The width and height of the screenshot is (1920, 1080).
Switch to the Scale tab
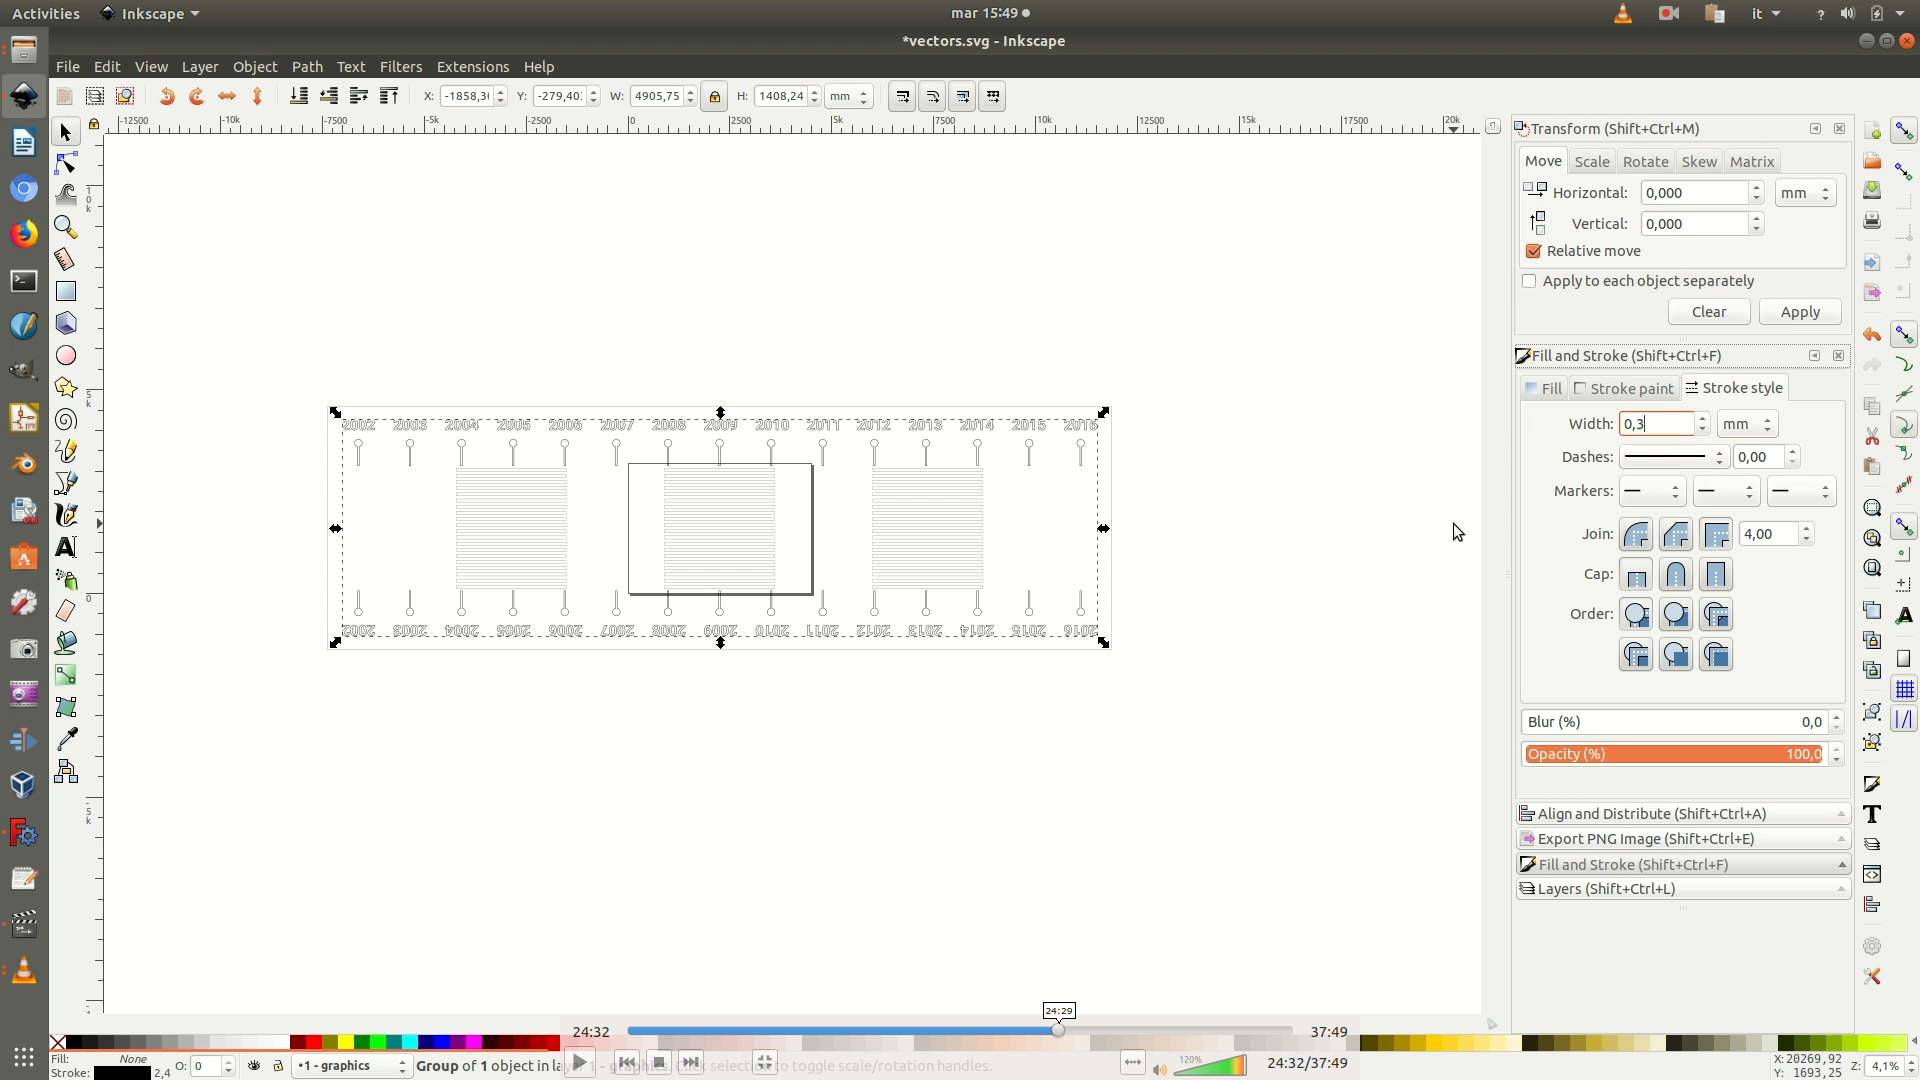pos(1592,161)
